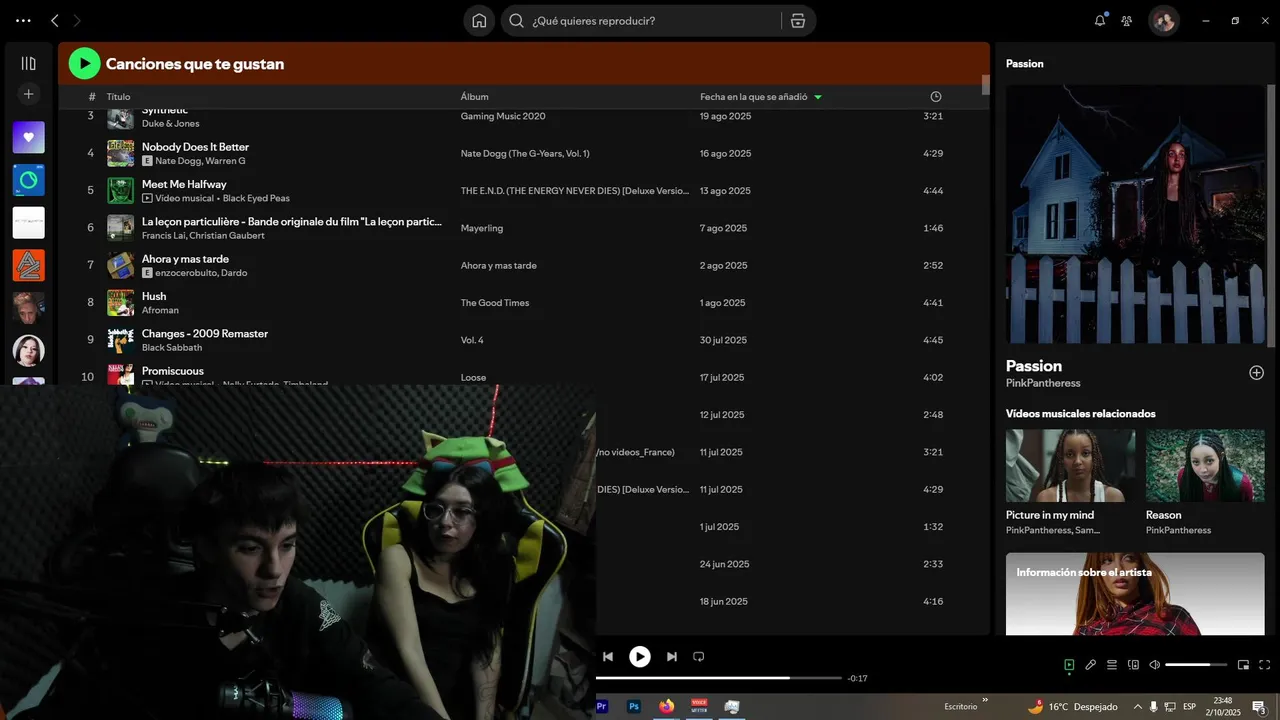Open Liked Songs heart playlist in sidebar
Image resolution: width=1280 pixels, height=720 pixels.
28,138
